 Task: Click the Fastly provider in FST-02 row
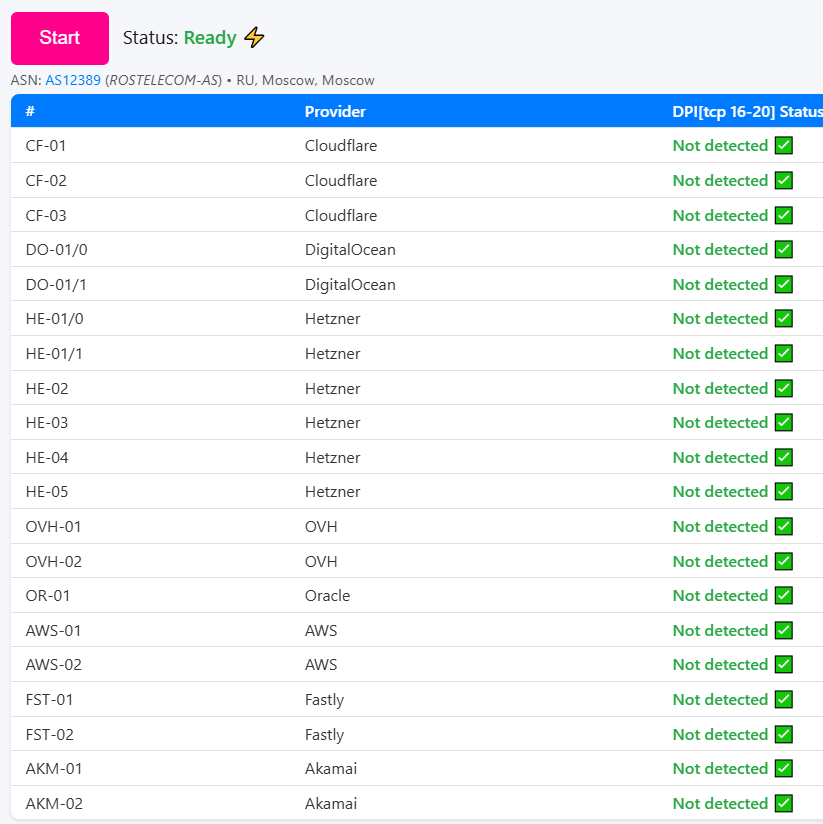[324, 734]
